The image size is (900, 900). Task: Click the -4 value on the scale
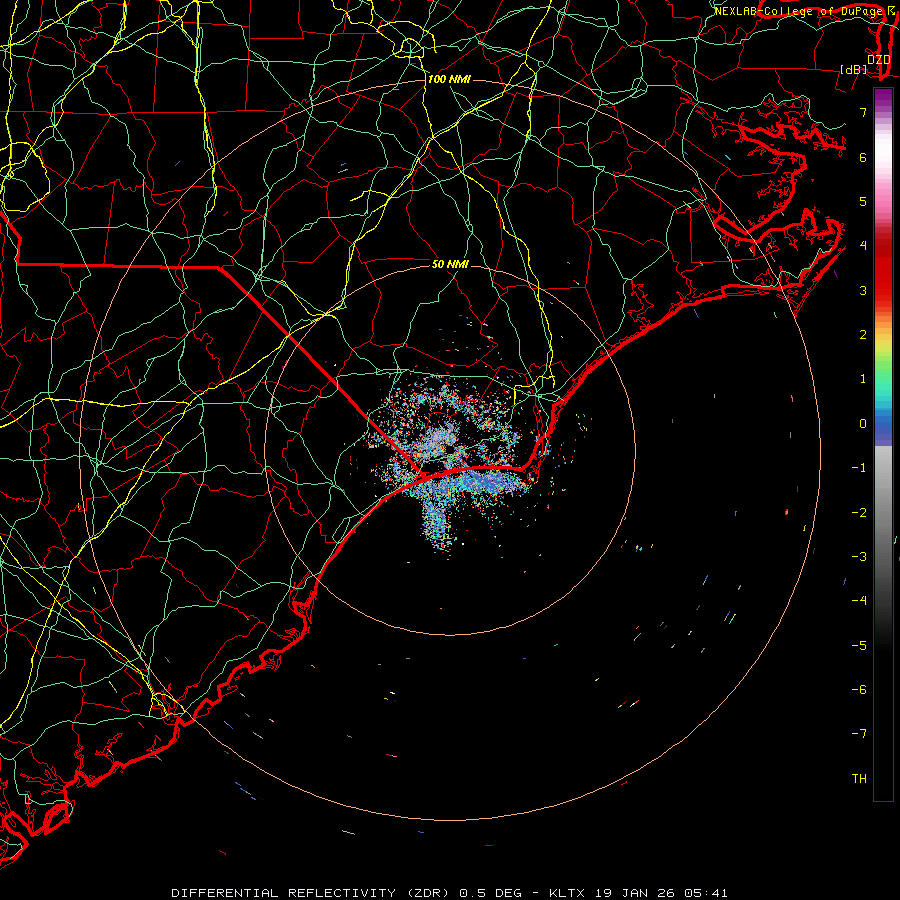click(859, 601)
